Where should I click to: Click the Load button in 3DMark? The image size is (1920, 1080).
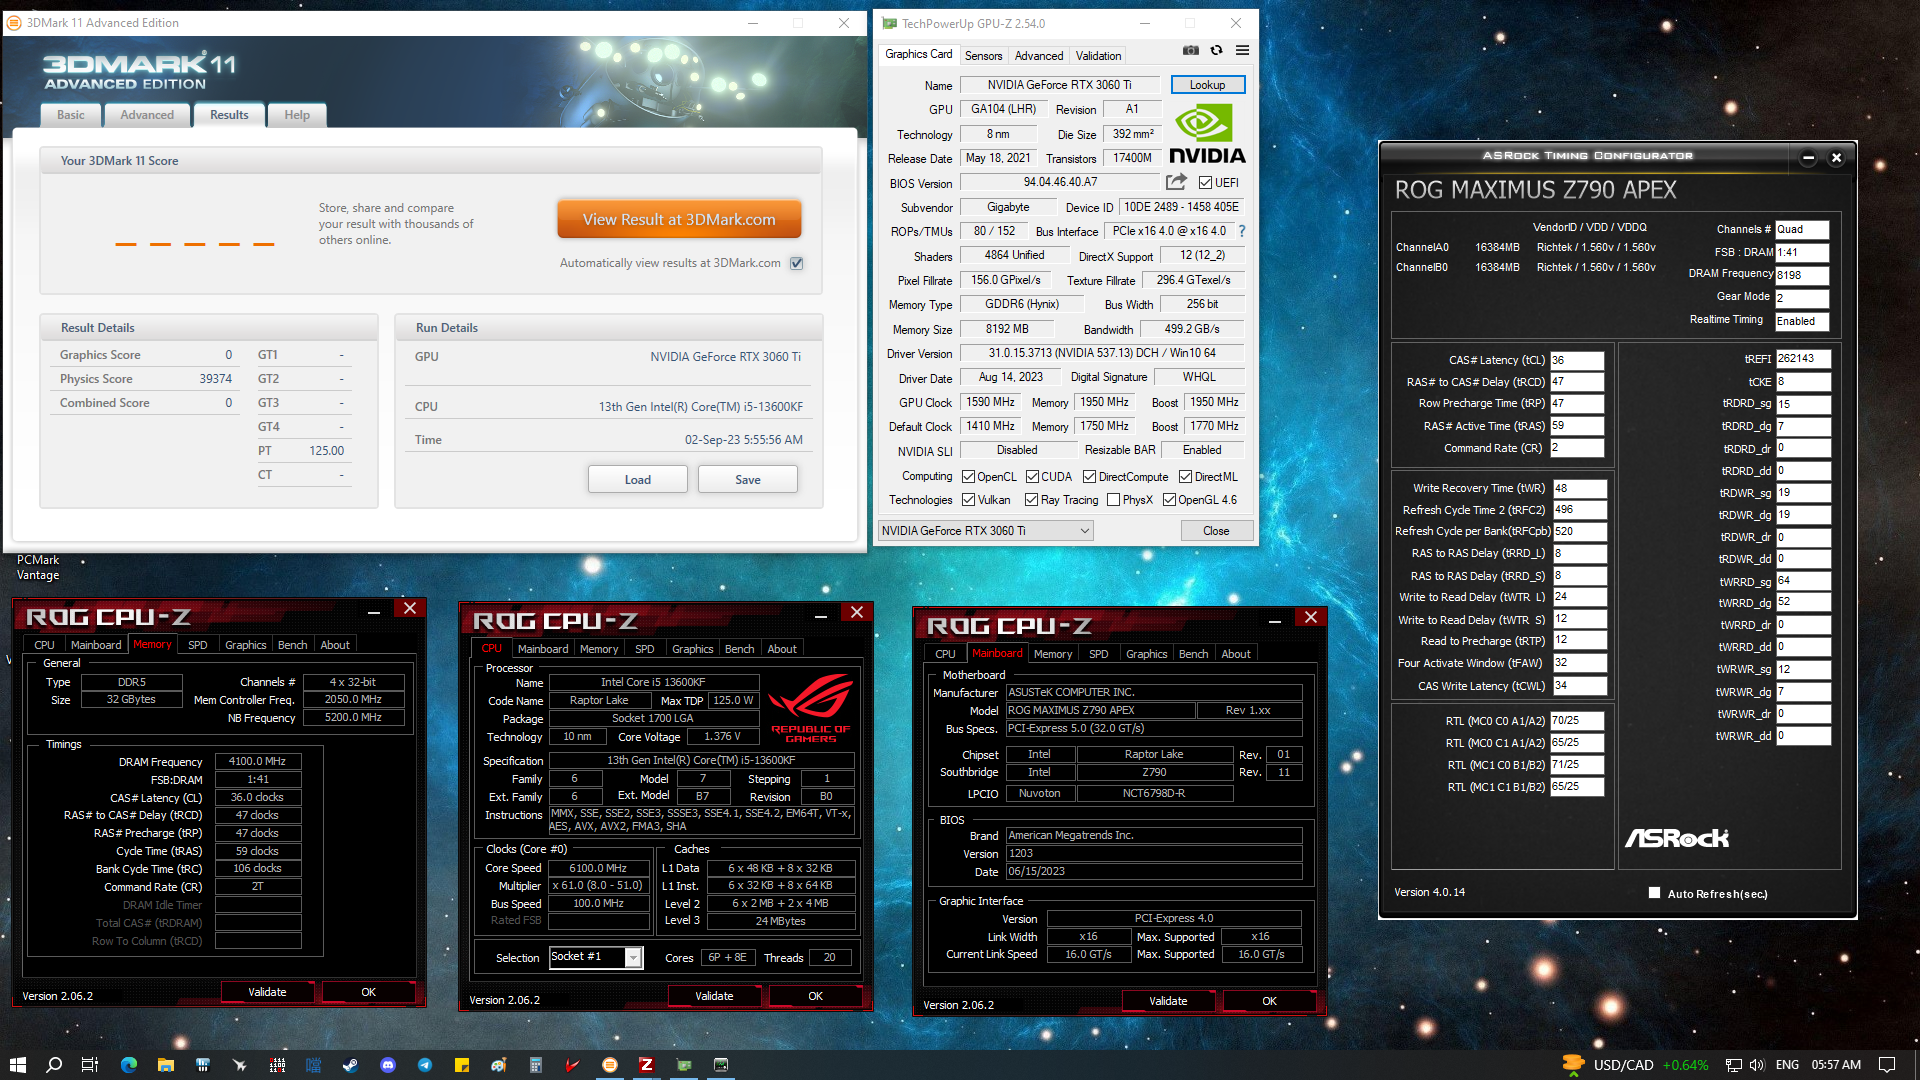pyautogui.click(x=638, y=480)
